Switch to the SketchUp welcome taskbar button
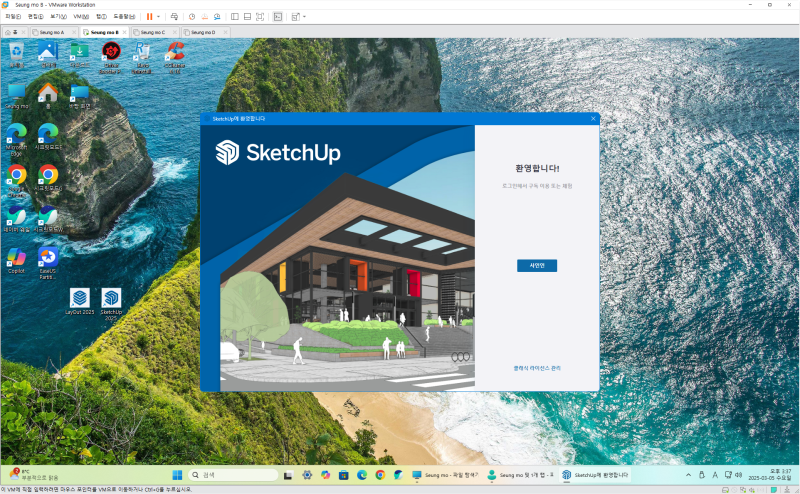The height and width of the screenshot is (494, 800). tap(595, 475)
